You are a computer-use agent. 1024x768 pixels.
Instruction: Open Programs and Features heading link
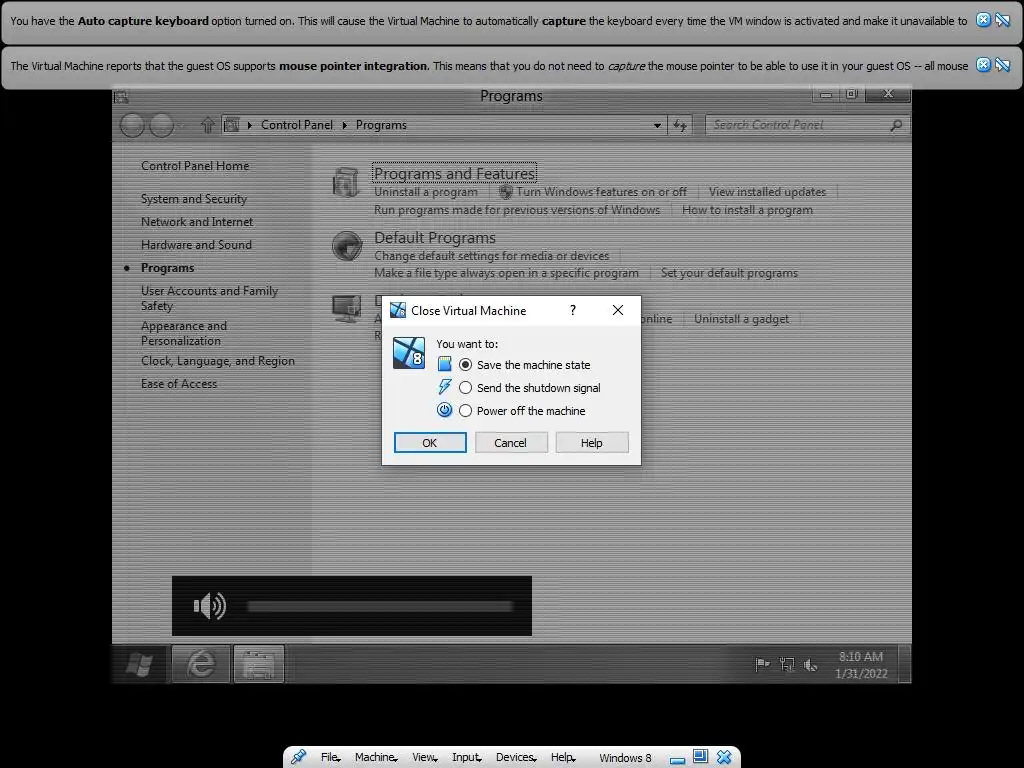[455, 174]
